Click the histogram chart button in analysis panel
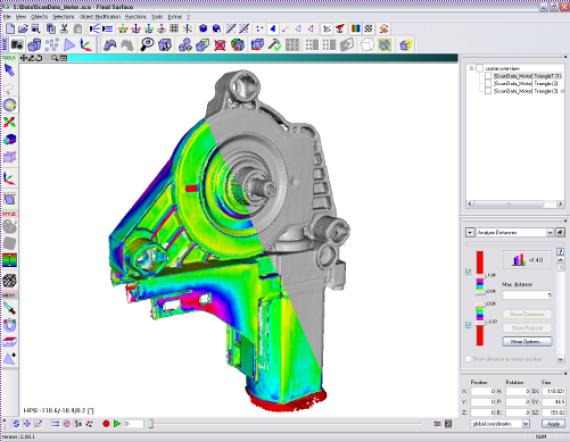This screenshot has height=442, width=570. click(527, 260)
